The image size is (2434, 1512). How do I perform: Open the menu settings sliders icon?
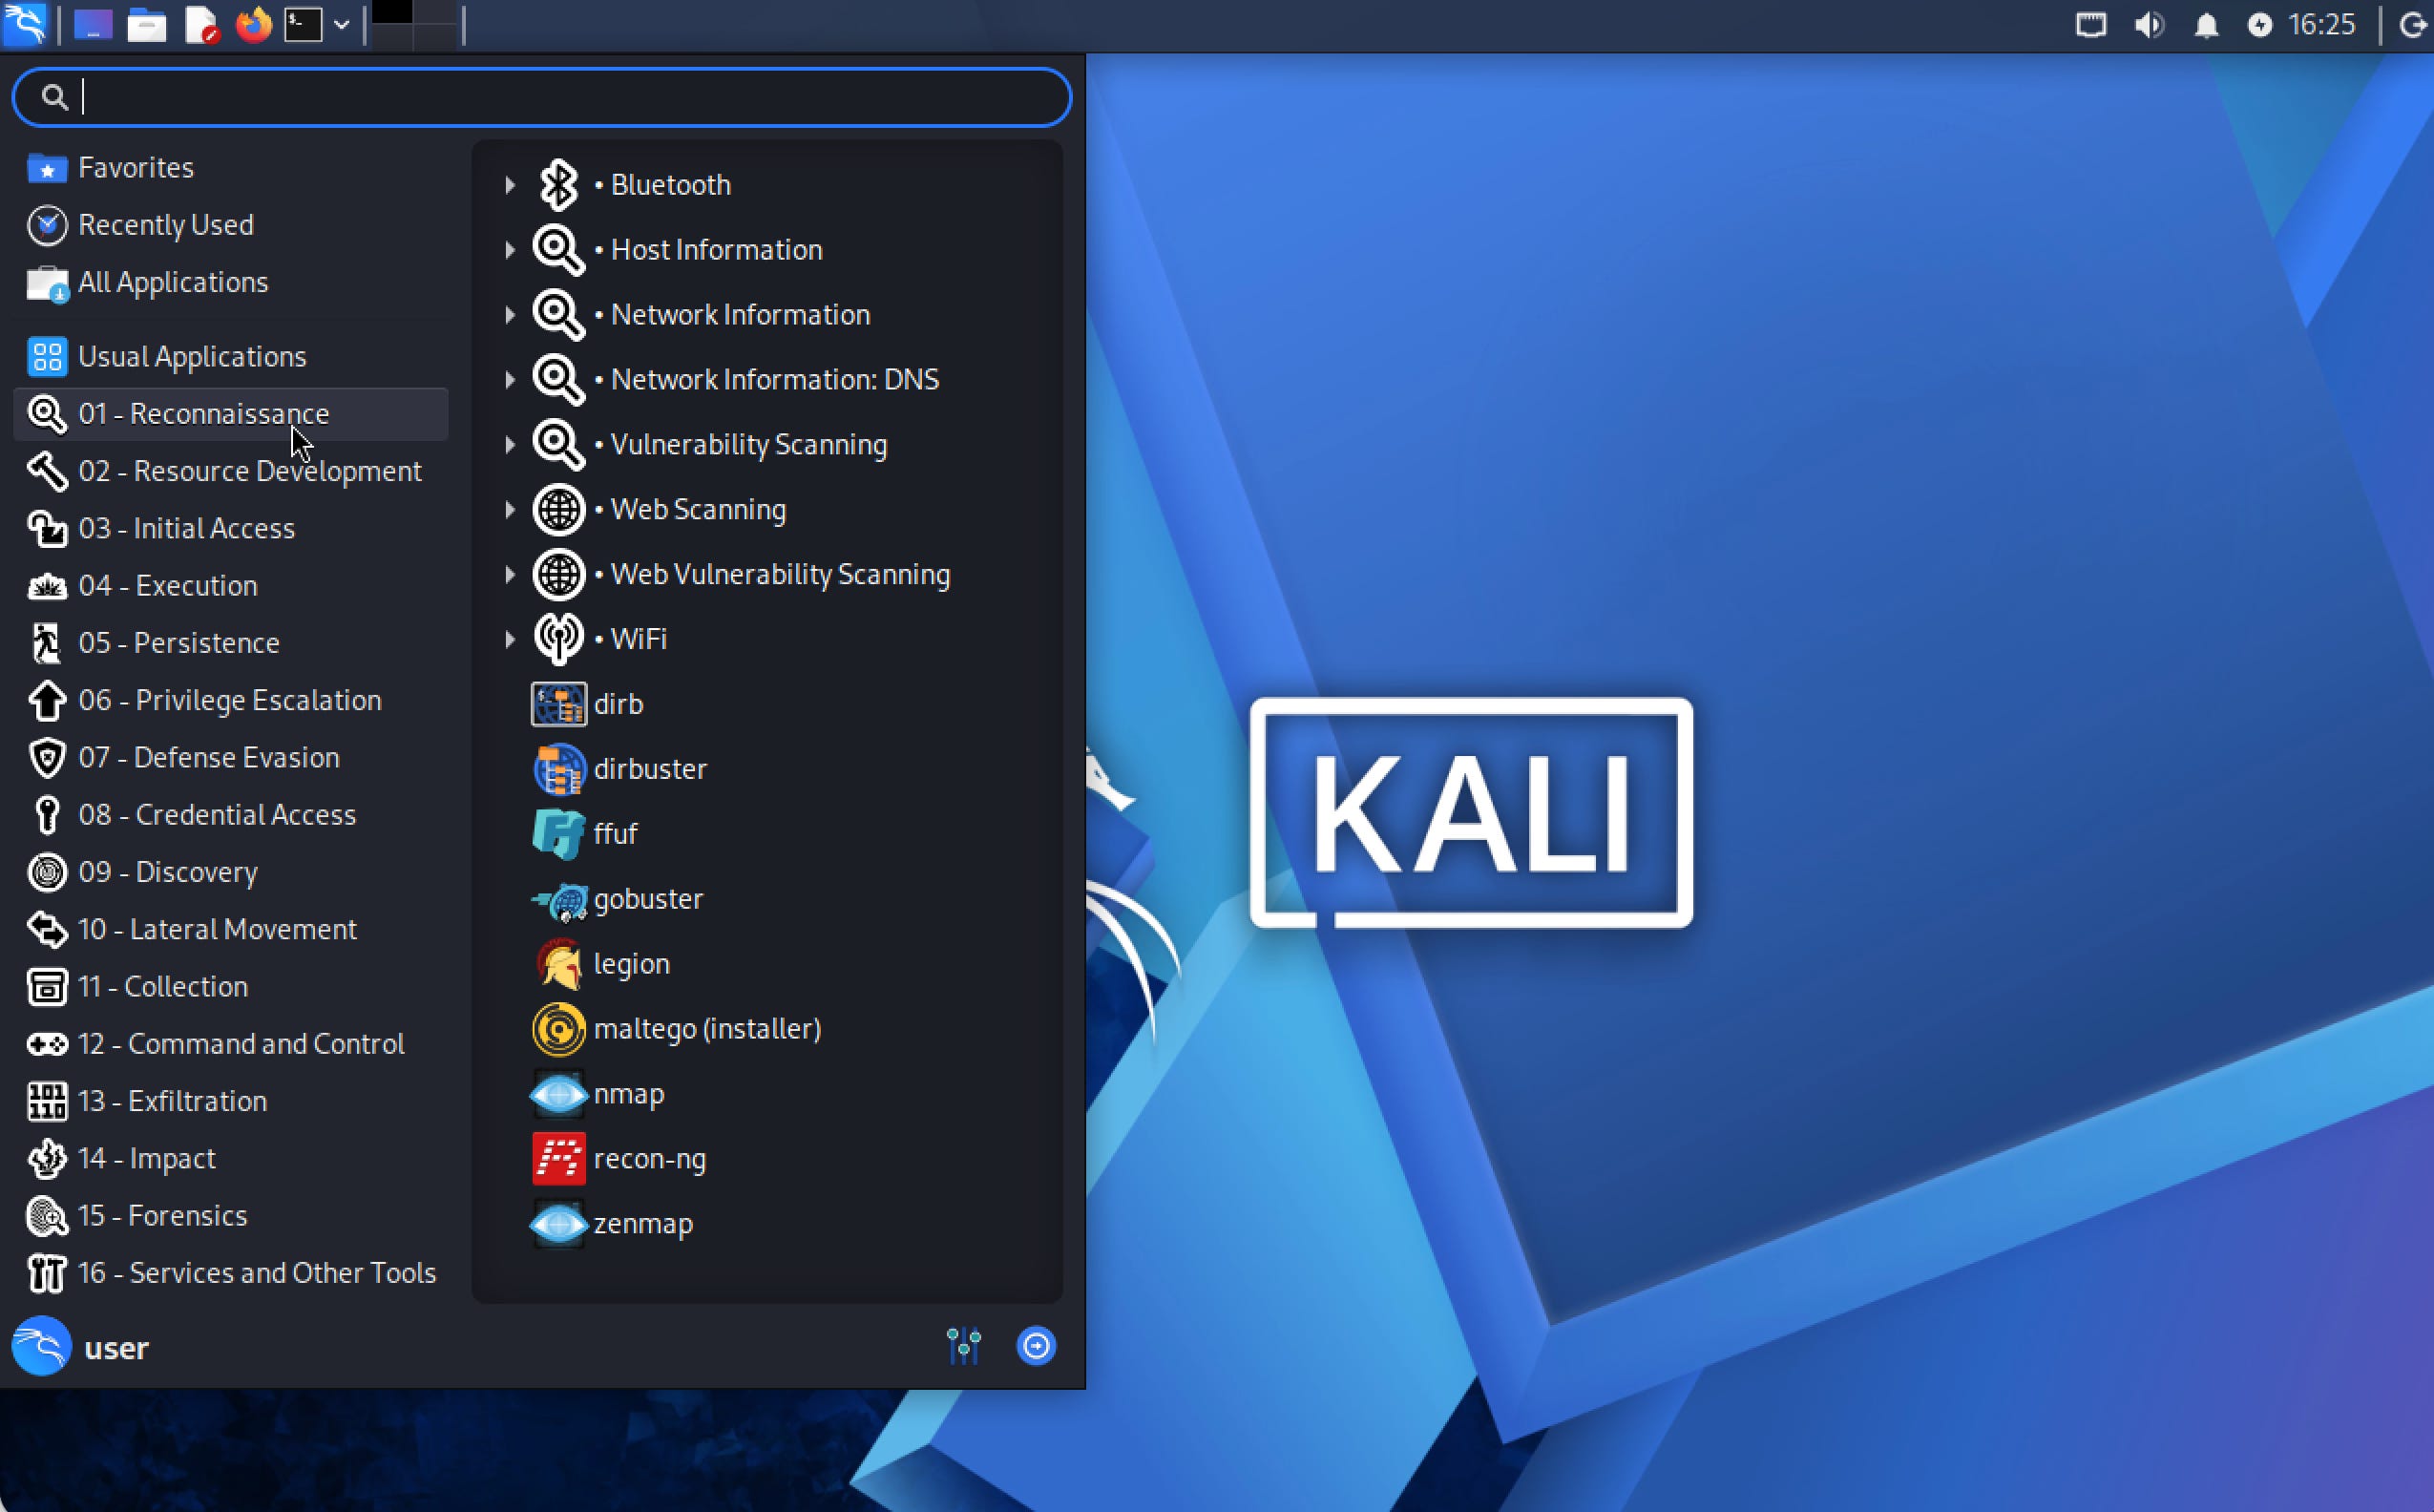(964, 1346)
